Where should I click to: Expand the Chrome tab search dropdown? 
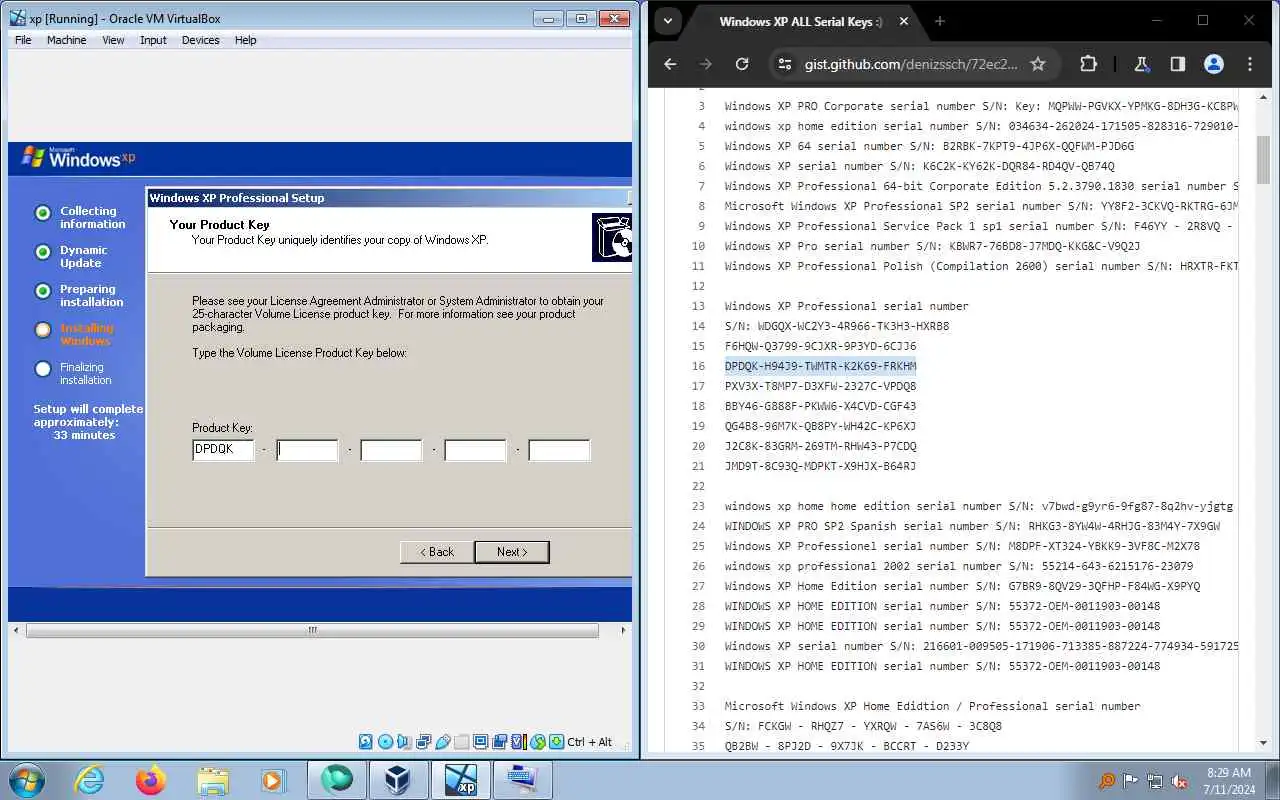(x=668, y=21)
